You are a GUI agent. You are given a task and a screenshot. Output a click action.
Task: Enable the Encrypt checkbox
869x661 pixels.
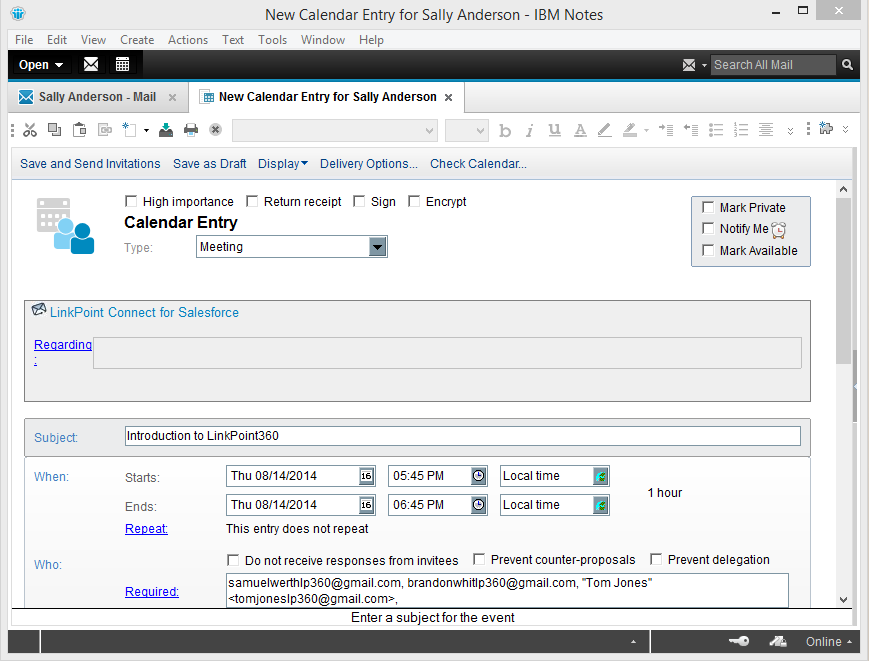(x=414, y=201)
